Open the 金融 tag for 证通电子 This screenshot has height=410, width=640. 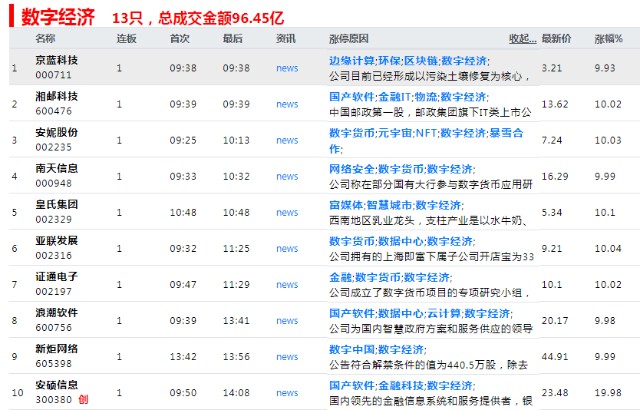340,277
